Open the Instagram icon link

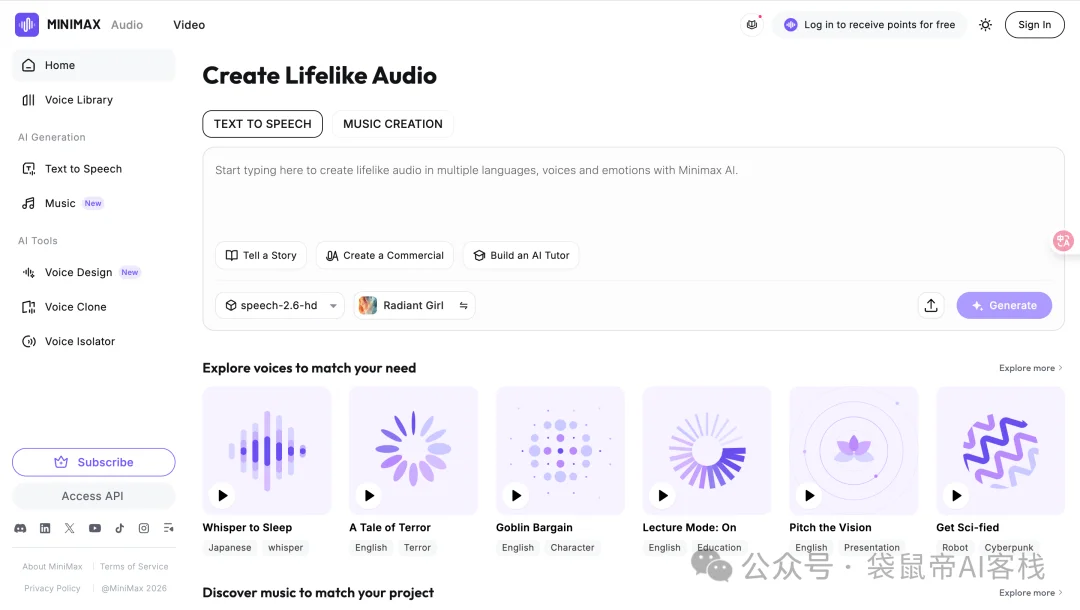[144, 528]
